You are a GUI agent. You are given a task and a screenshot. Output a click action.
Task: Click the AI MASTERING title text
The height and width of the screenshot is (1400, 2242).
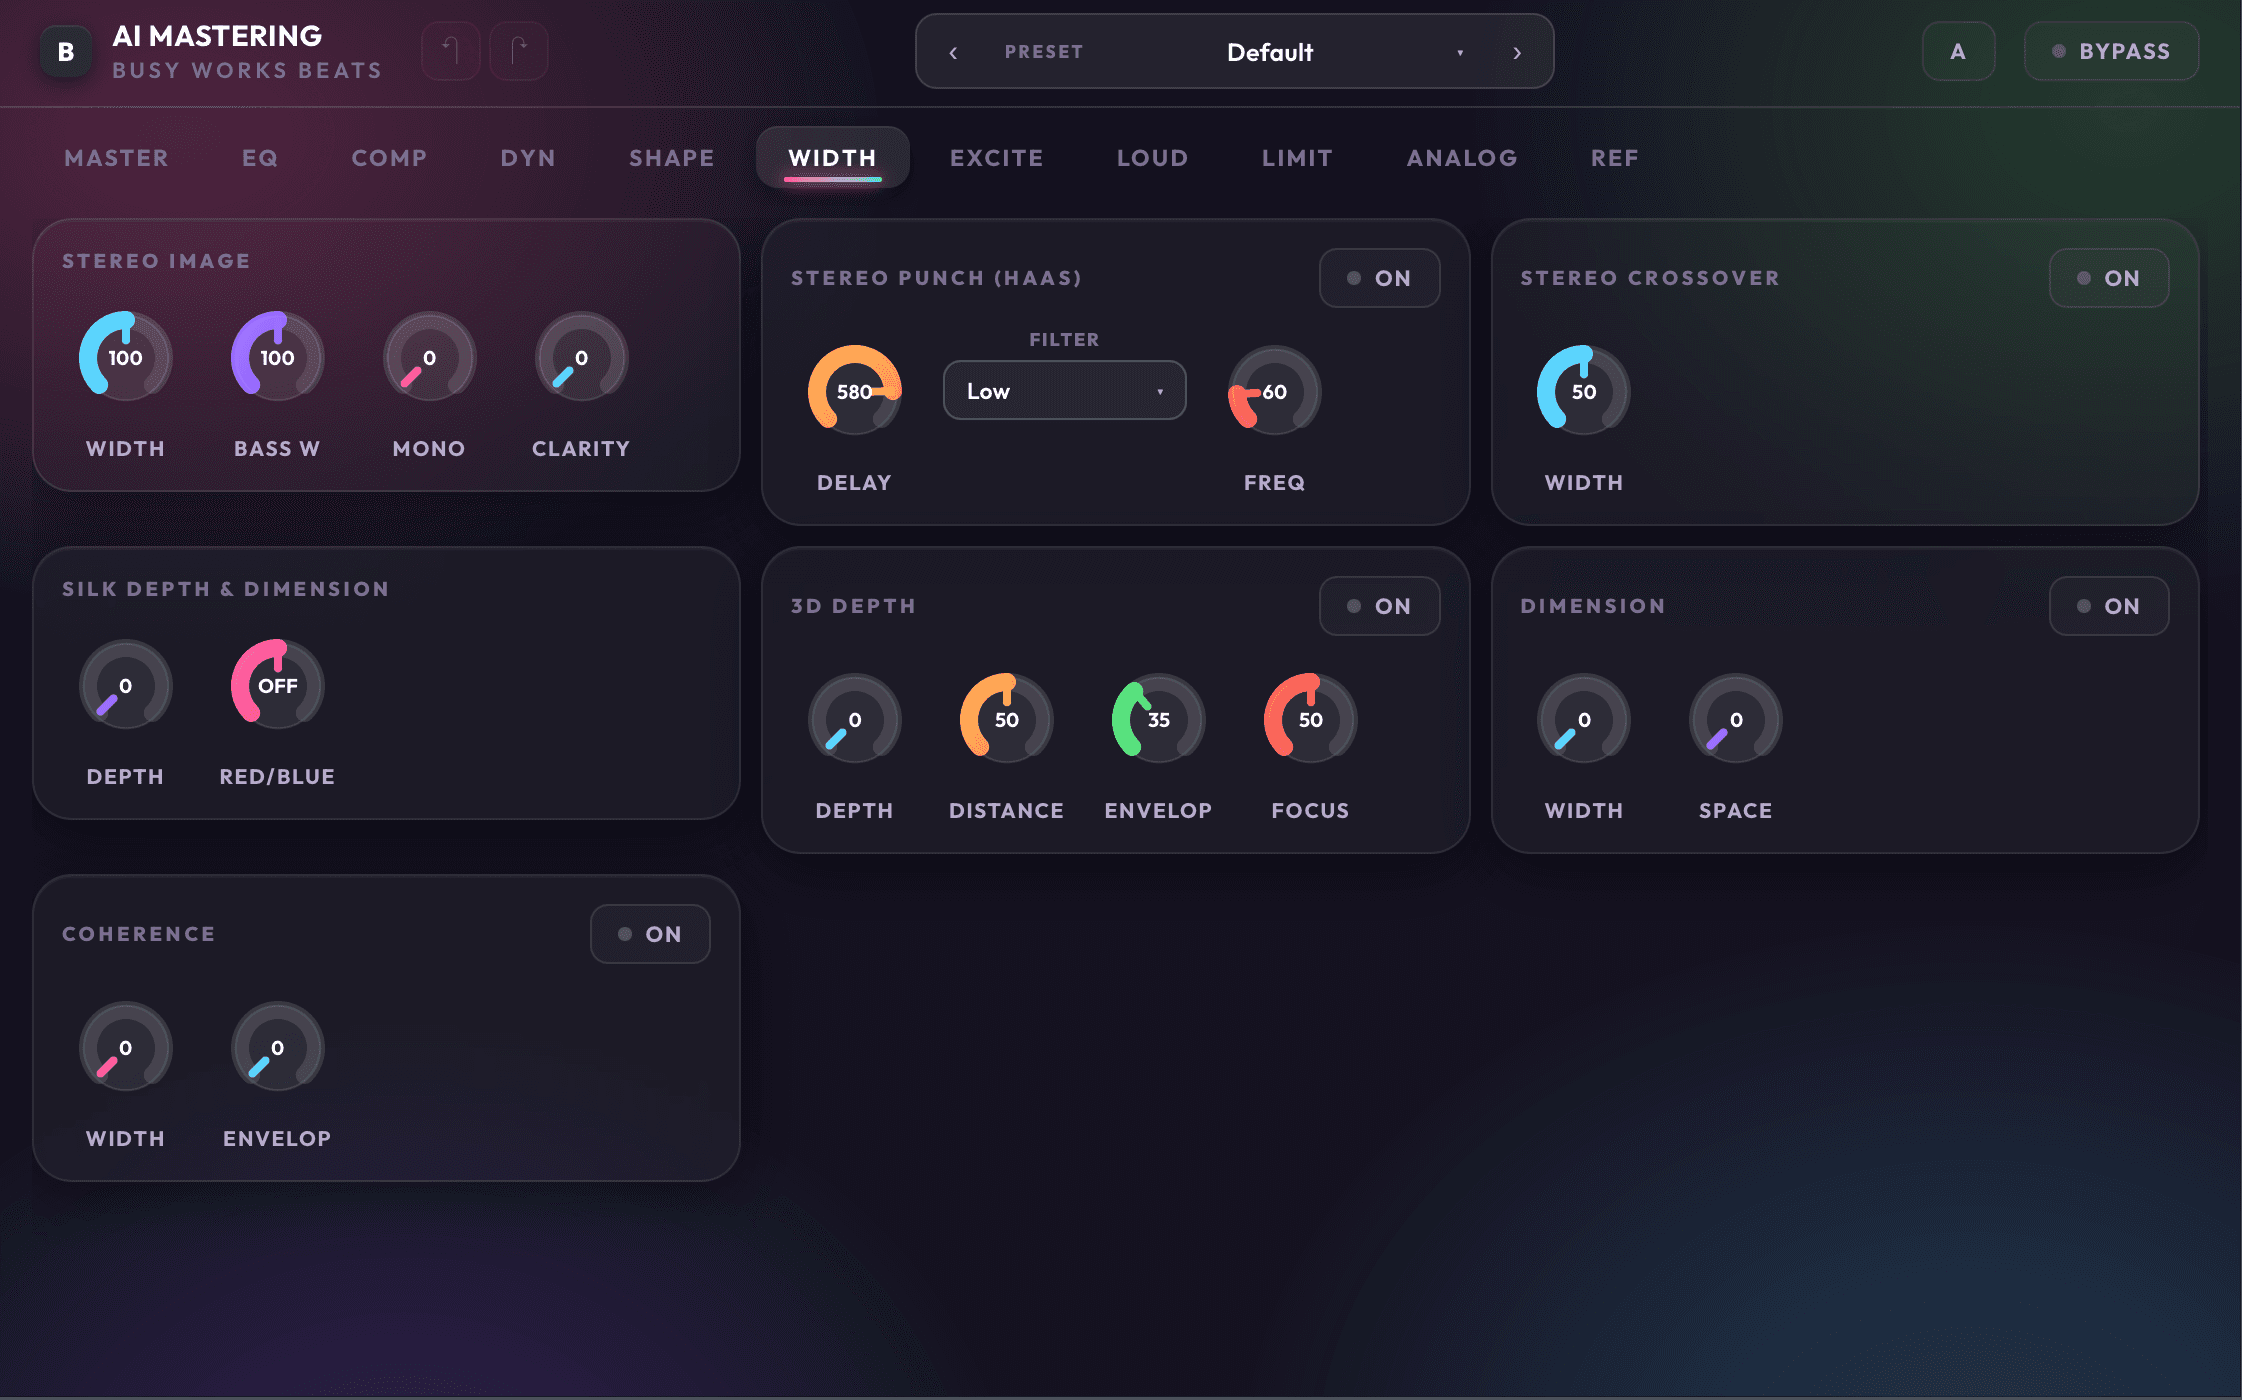pyautogui.click(x=217, y=36)
